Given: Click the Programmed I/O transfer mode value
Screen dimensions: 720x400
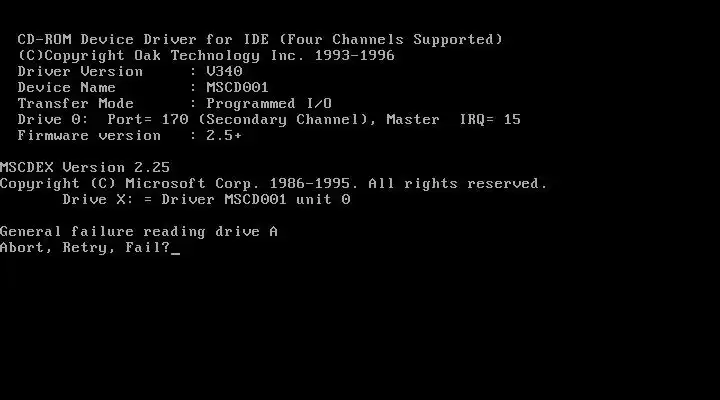Looking at the screenshot, I should coord(269,103).
